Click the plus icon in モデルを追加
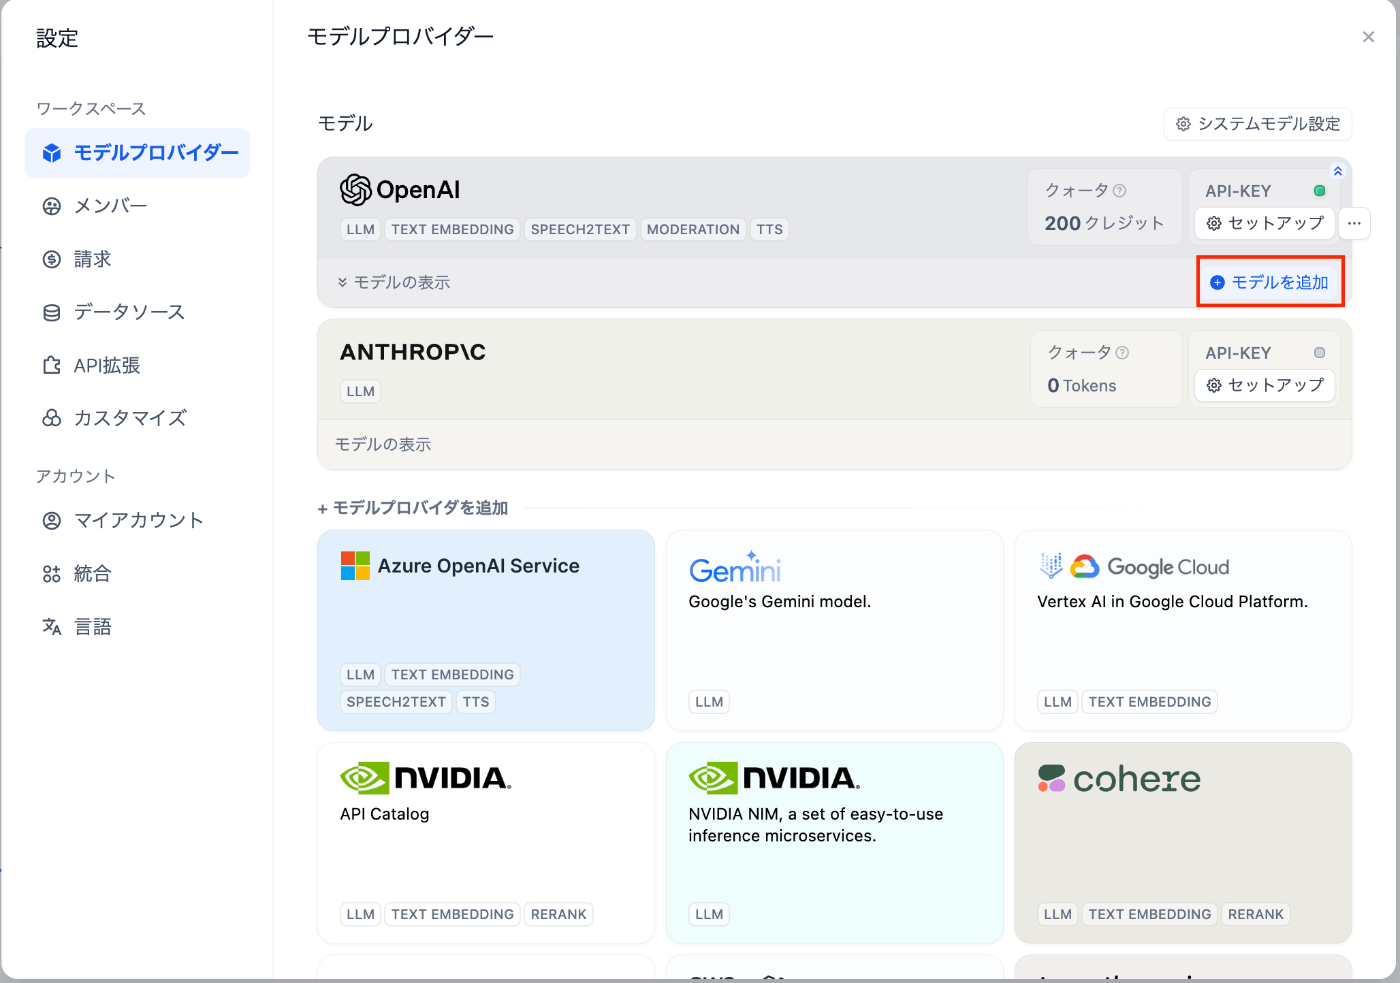 (1217, 283)
